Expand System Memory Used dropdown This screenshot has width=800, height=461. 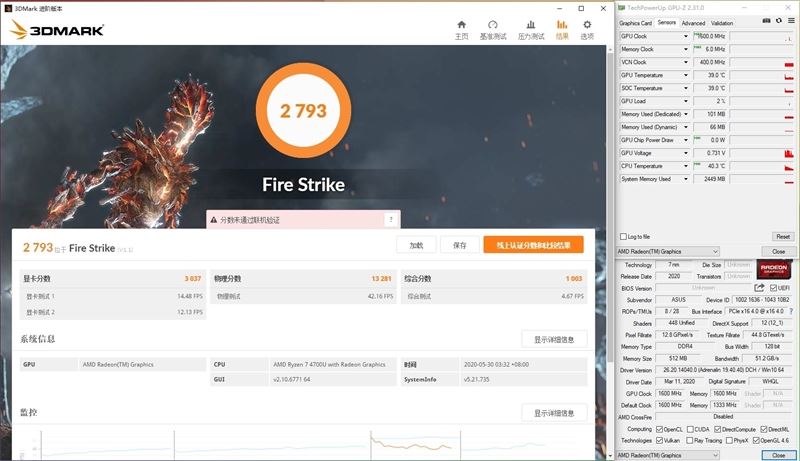(686, 179)
